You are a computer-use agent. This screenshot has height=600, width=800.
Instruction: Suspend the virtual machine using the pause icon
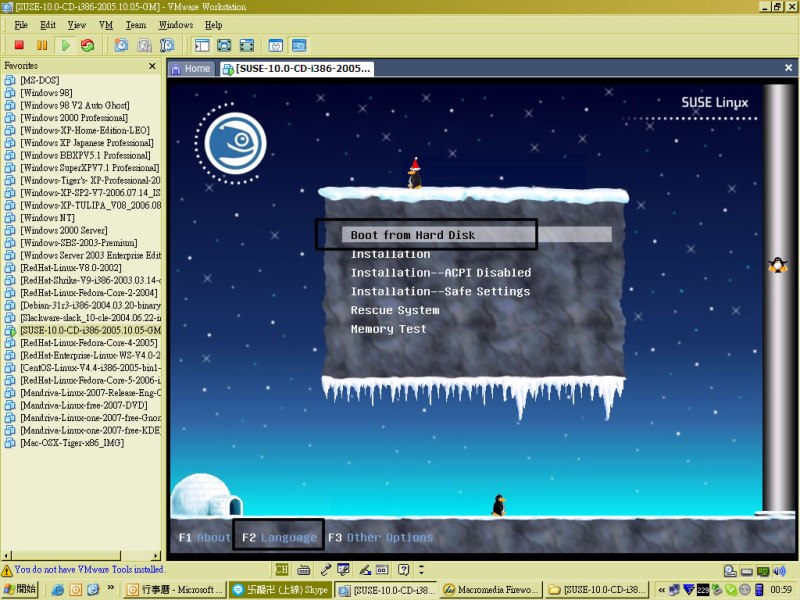tap(42, 45)
